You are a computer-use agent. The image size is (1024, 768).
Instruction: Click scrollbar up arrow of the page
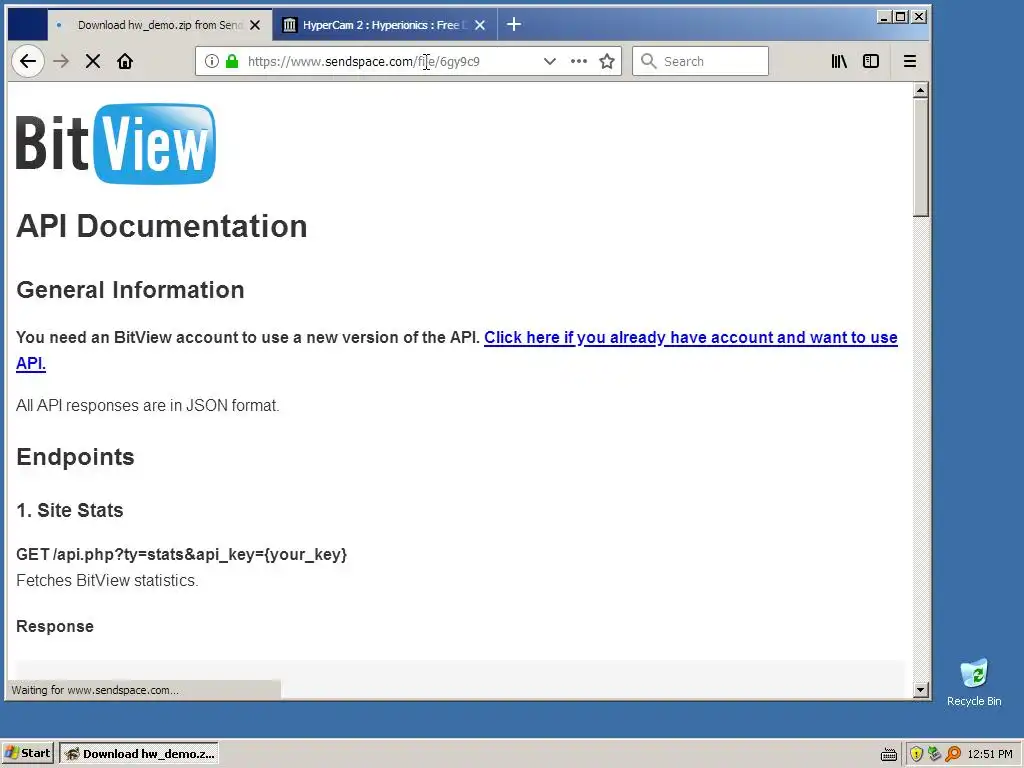point(921,90)
